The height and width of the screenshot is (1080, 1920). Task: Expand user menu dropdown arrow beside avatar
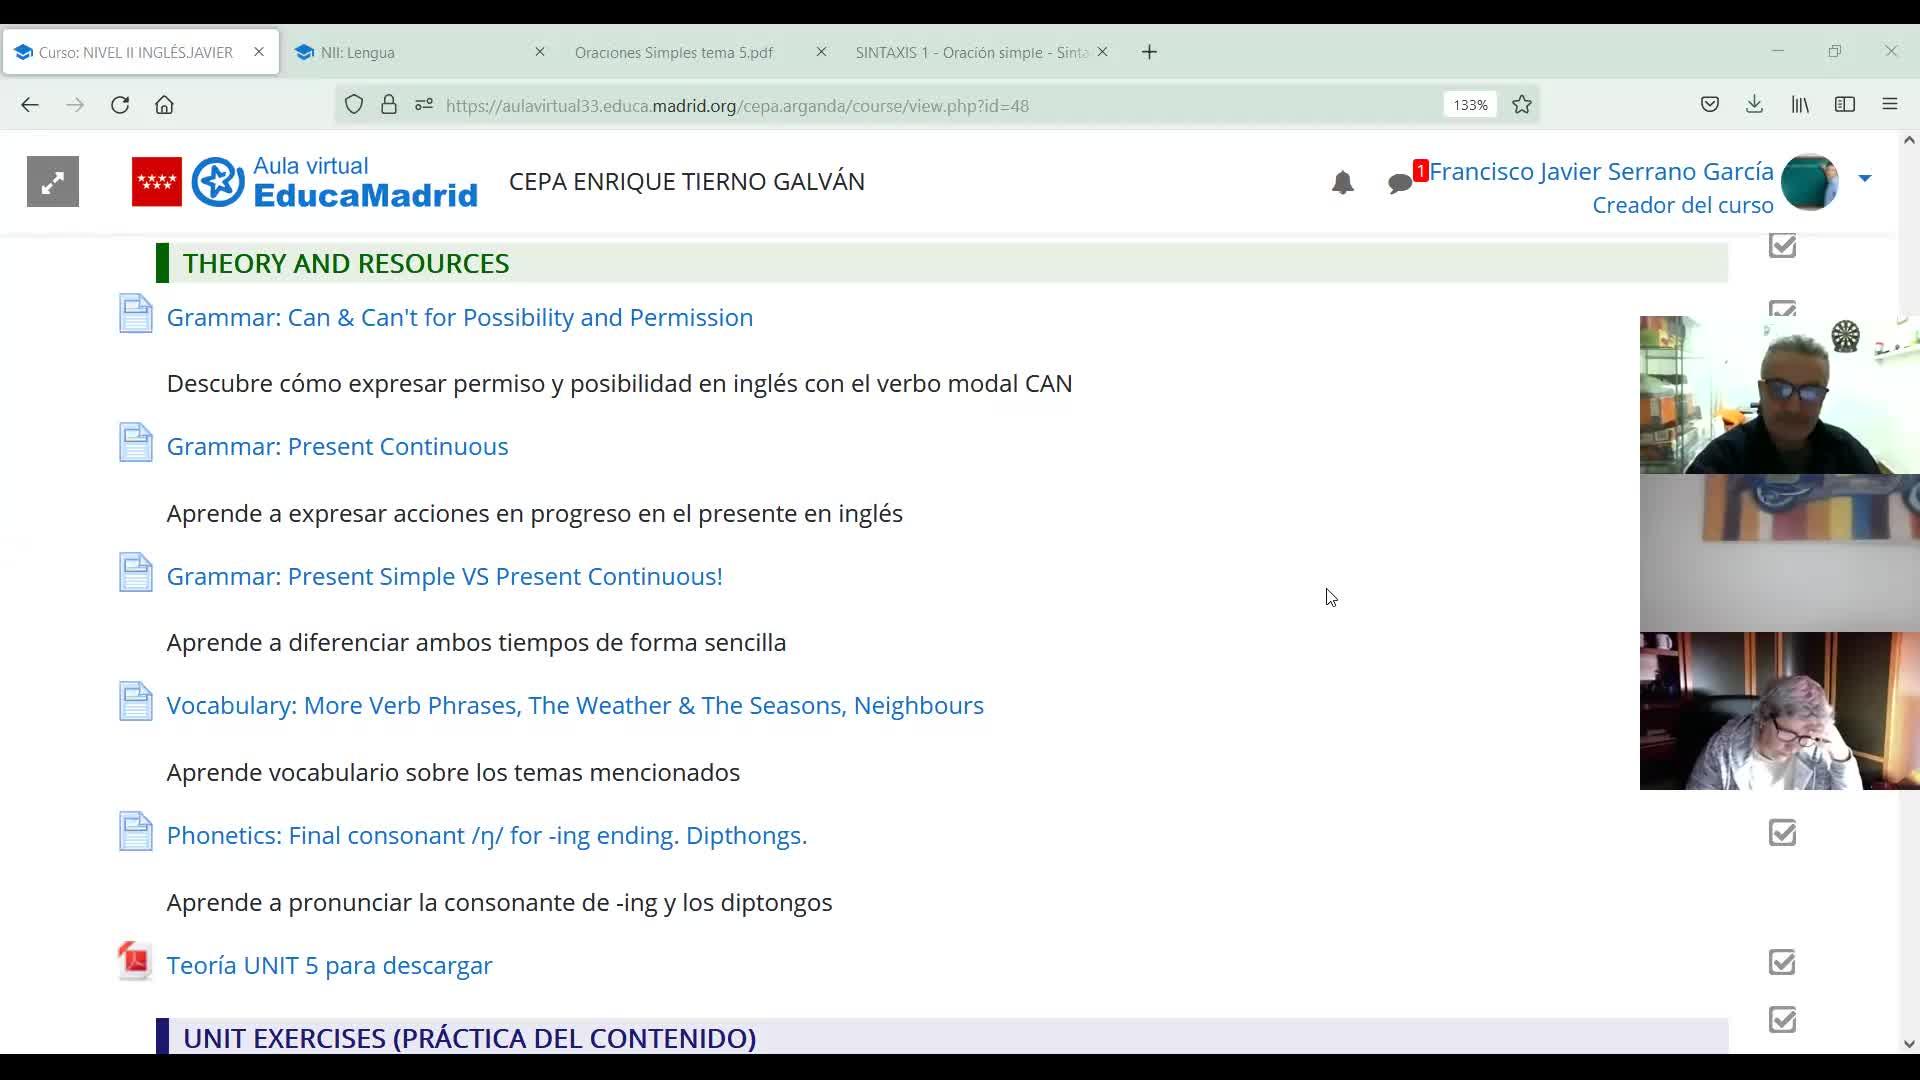pyautogui.click(x=1864, y=179)
